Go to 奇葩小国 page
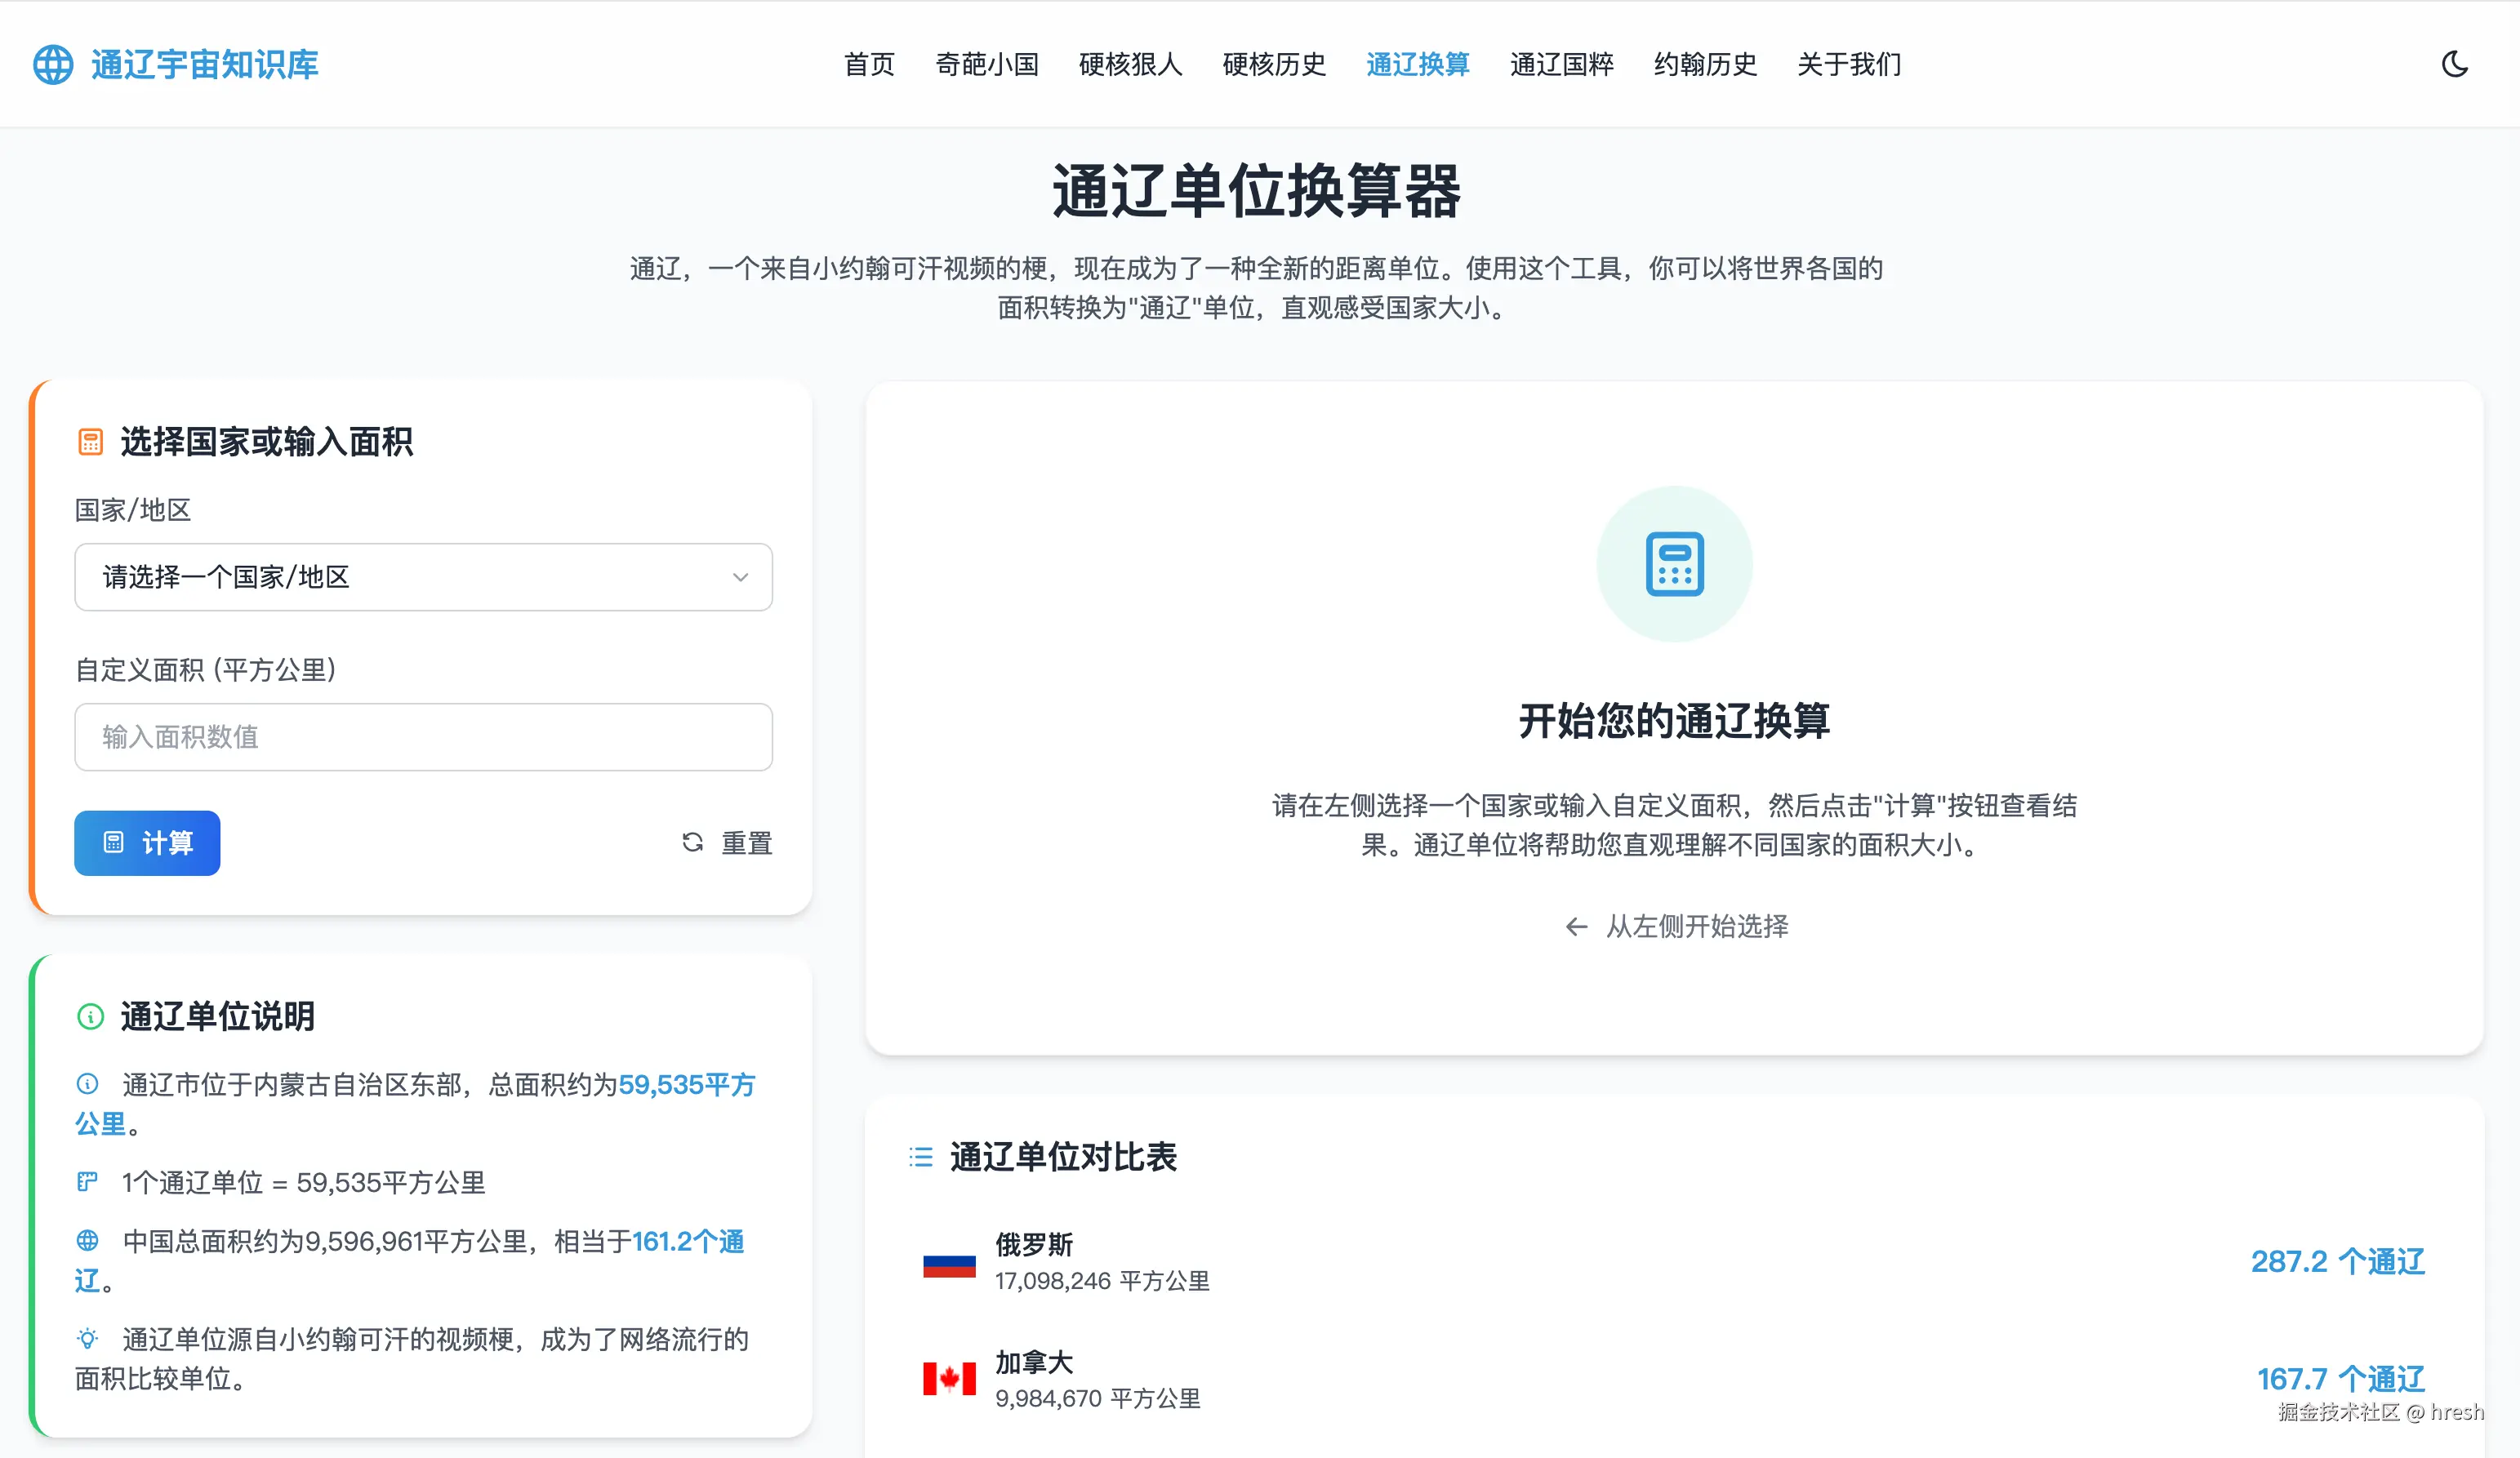2520x1458 pixels. coord(986,64)
